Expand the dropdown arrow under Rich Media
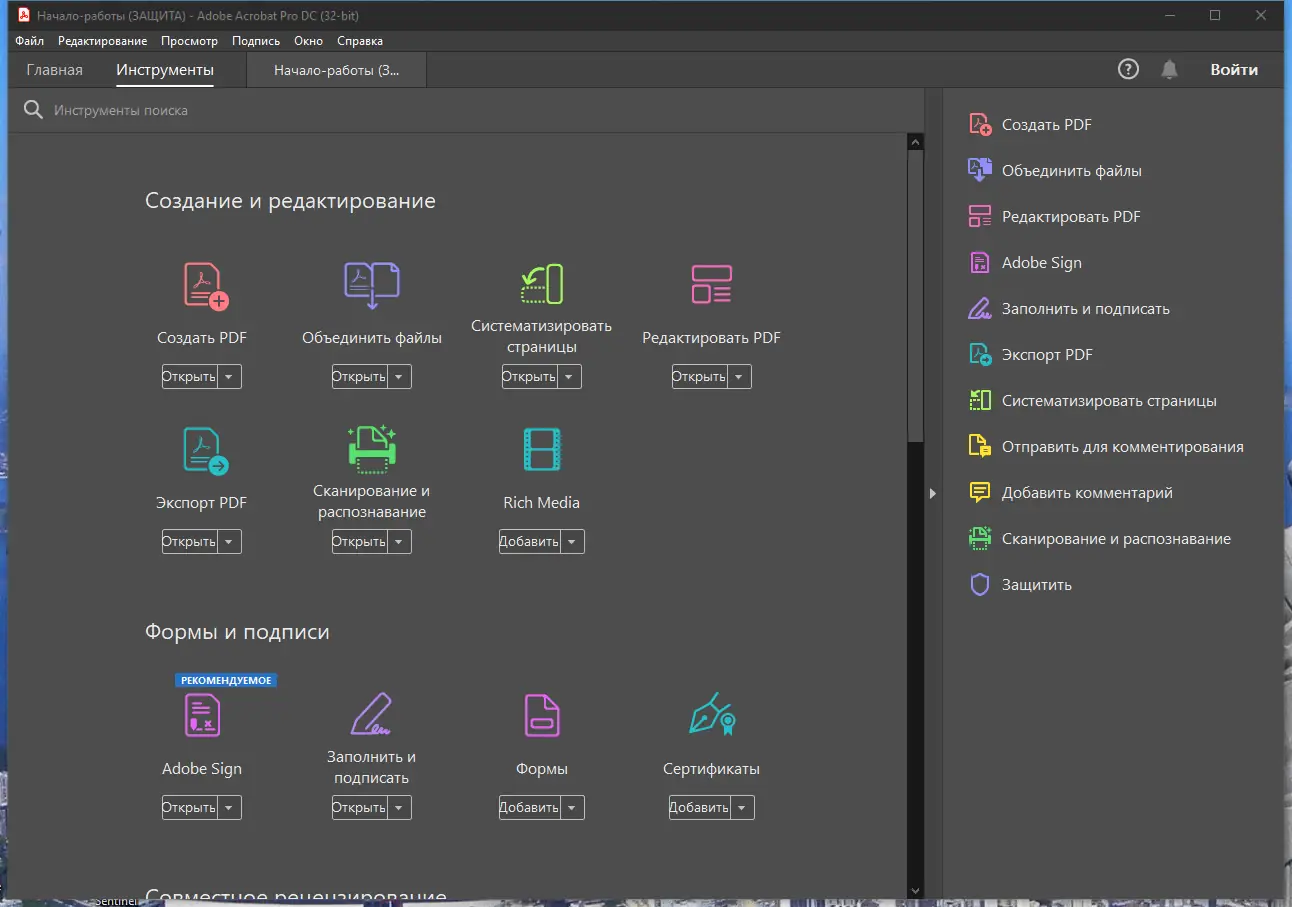The height and width of the screenshot is (907, 1292). (571, 542)
